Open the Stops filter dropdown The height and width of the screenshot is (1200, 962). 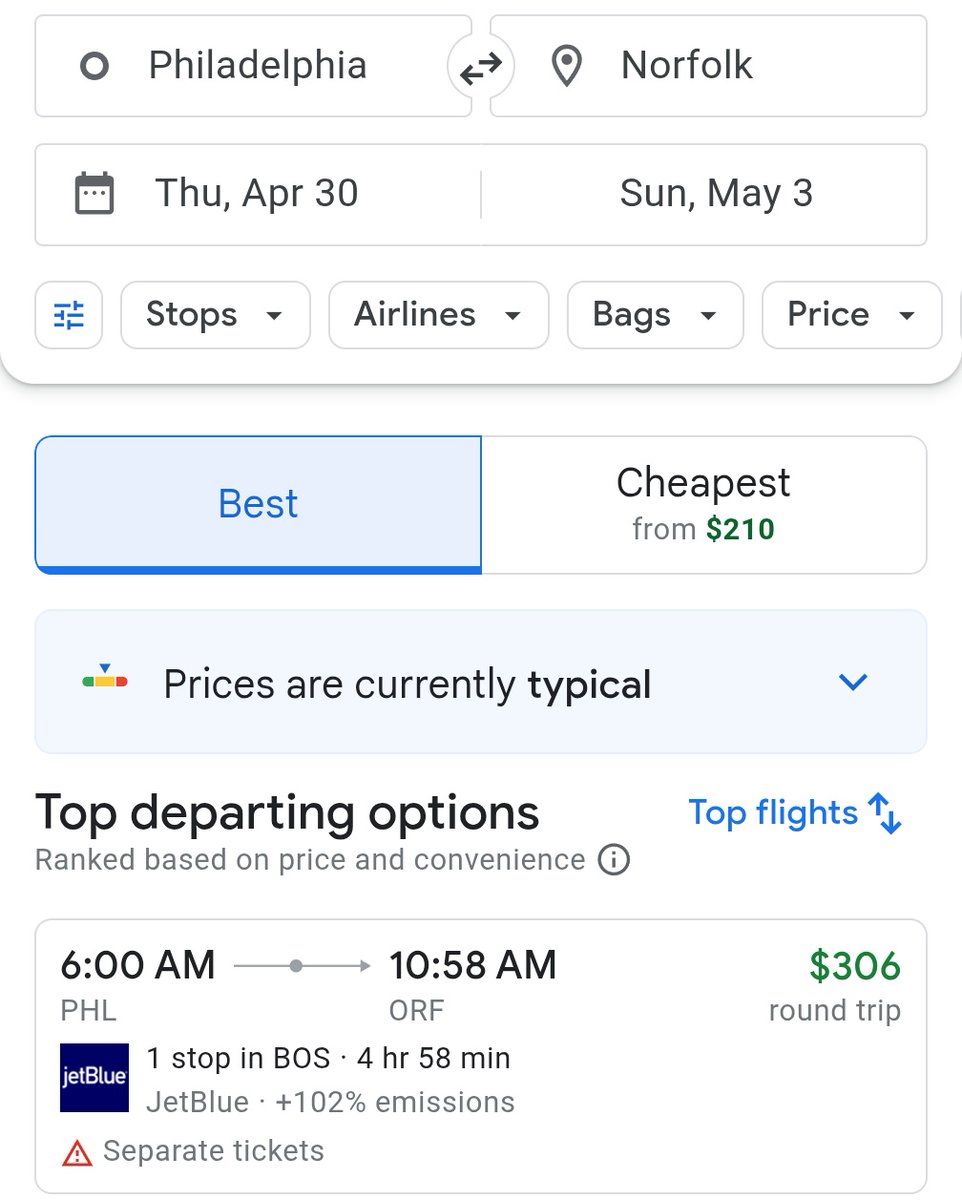click(x=215, y=315)
